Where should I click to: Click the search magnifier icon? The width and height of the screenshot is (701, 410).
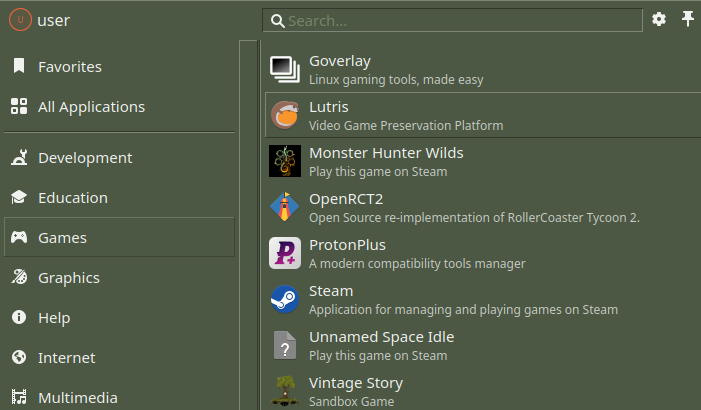pyautogui.click(x=278, y=21)
